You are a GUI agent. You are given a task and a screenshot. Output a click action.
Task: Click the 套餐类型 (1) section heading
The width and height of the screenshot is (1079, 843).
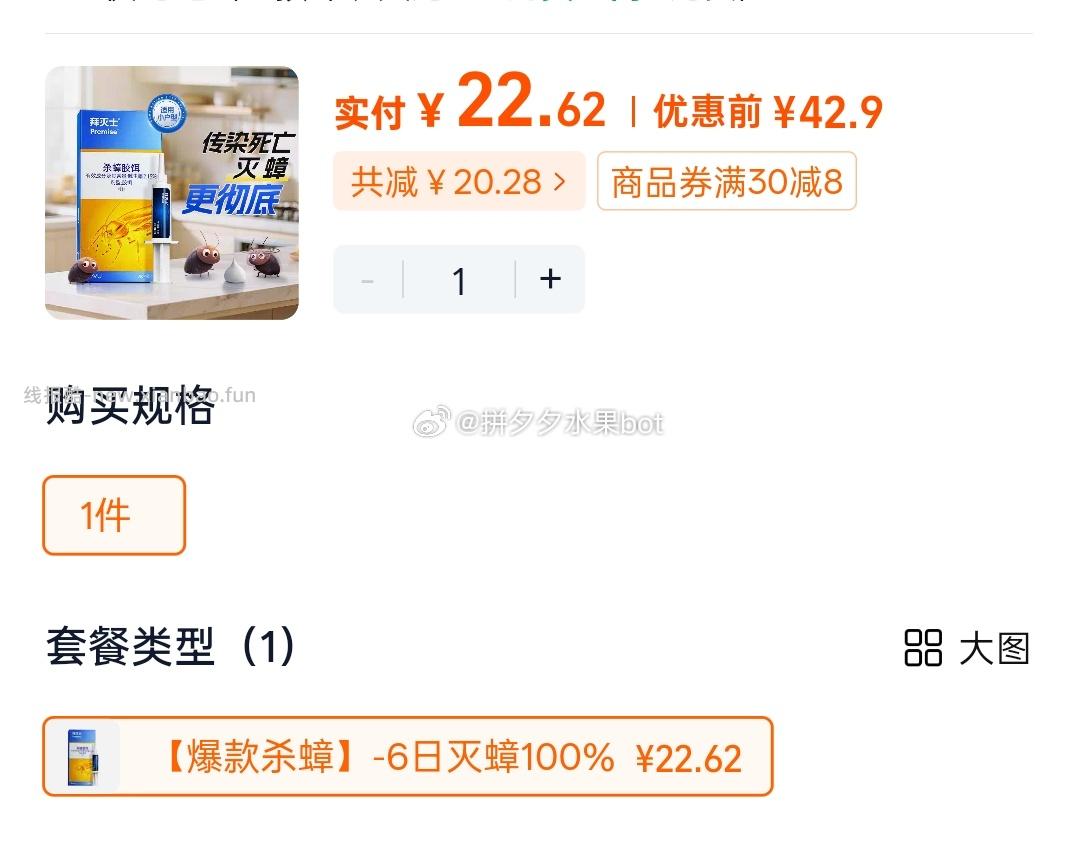[x=171, y=647]
